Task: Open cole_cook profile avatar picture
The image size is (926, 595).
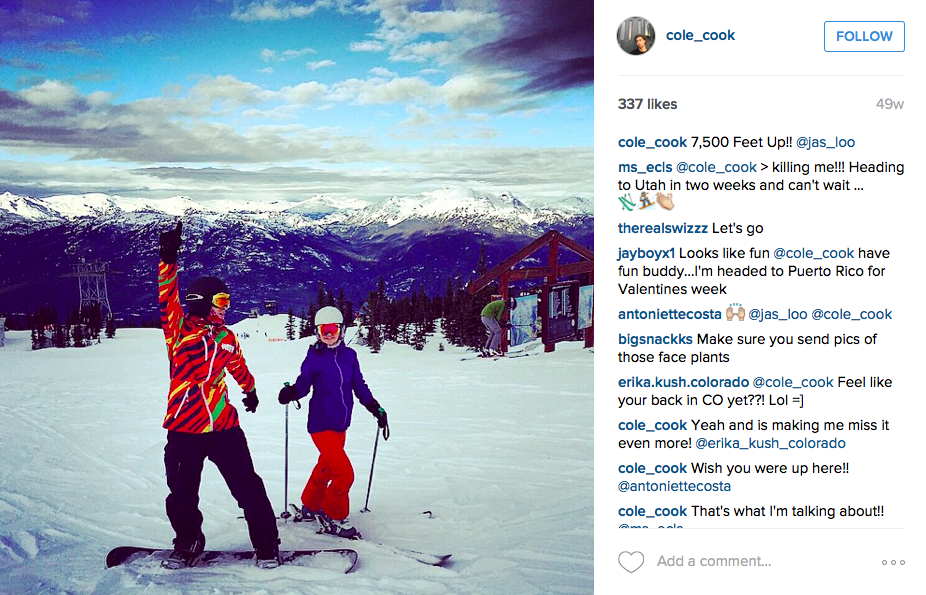Action: (x=635, y=36)
